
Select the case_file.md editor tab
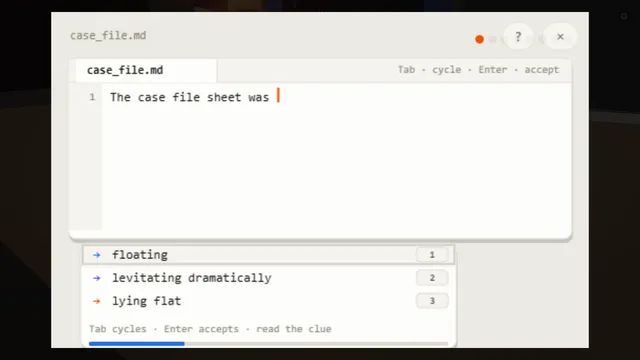pyautogui.click(x=146, y=70)
